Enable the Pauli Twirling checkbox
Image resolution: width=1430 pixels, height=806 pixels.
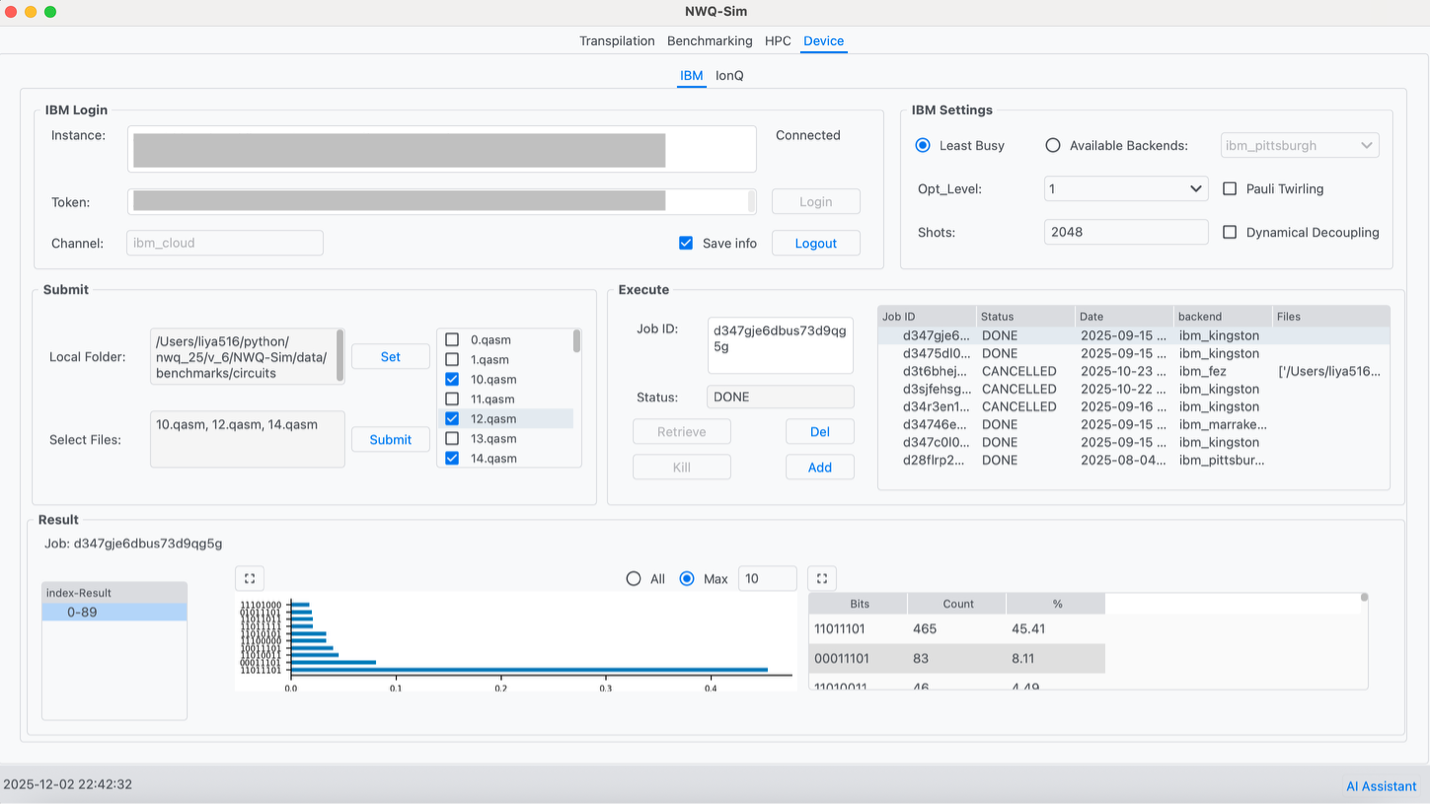[1230, 189]
